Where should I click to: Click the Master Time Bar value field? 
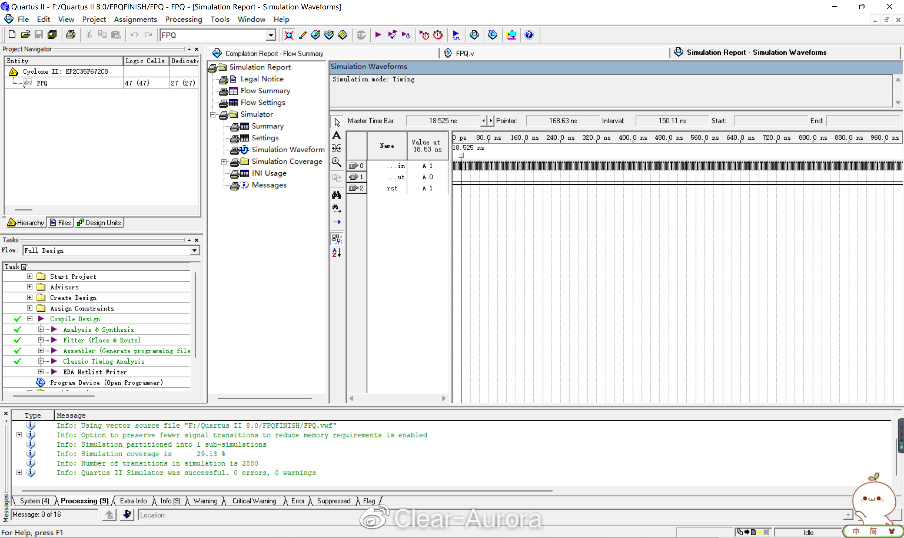443,121
